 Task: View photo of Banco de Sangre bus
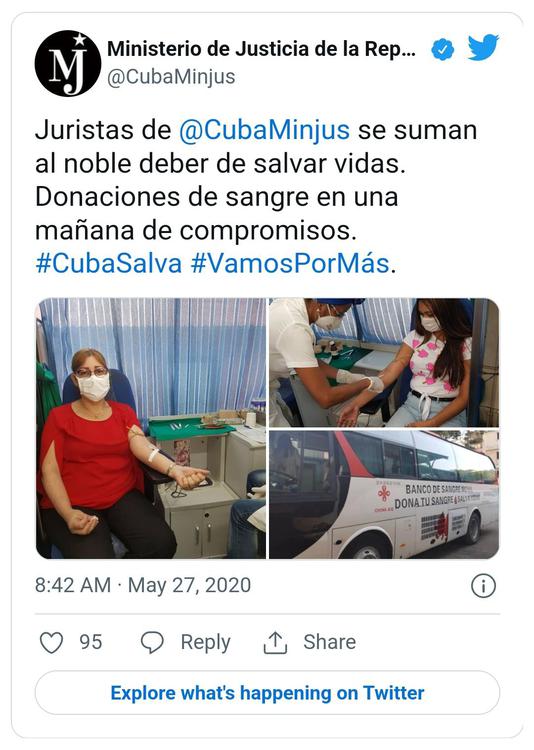click(x=384, y=495)
